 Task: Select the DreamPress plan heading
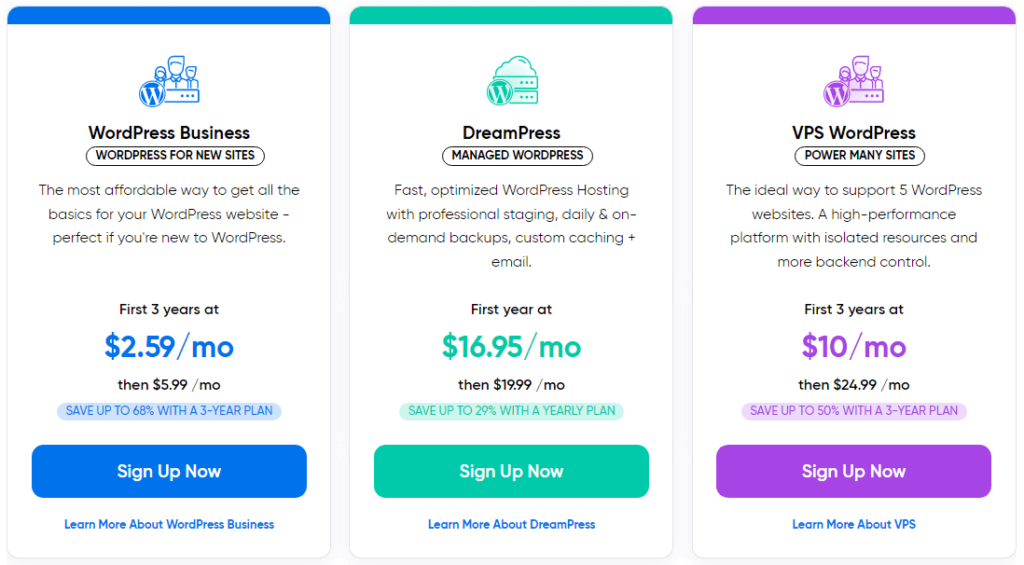[x=511, y=133]
